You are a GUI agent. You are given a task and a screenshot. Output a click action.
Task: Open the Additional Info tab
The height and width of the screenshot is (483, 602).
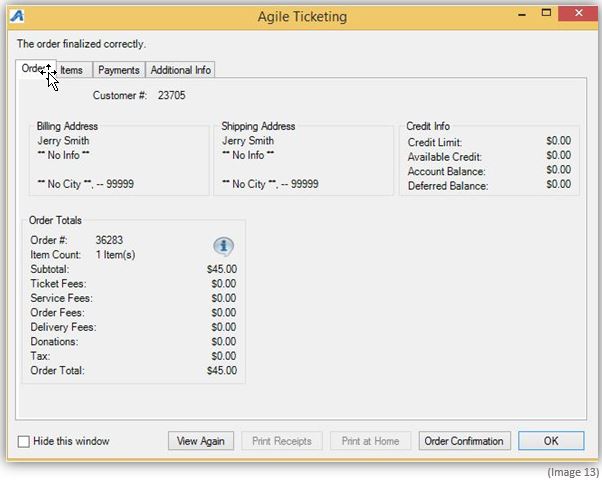click(x=180, y=70)
